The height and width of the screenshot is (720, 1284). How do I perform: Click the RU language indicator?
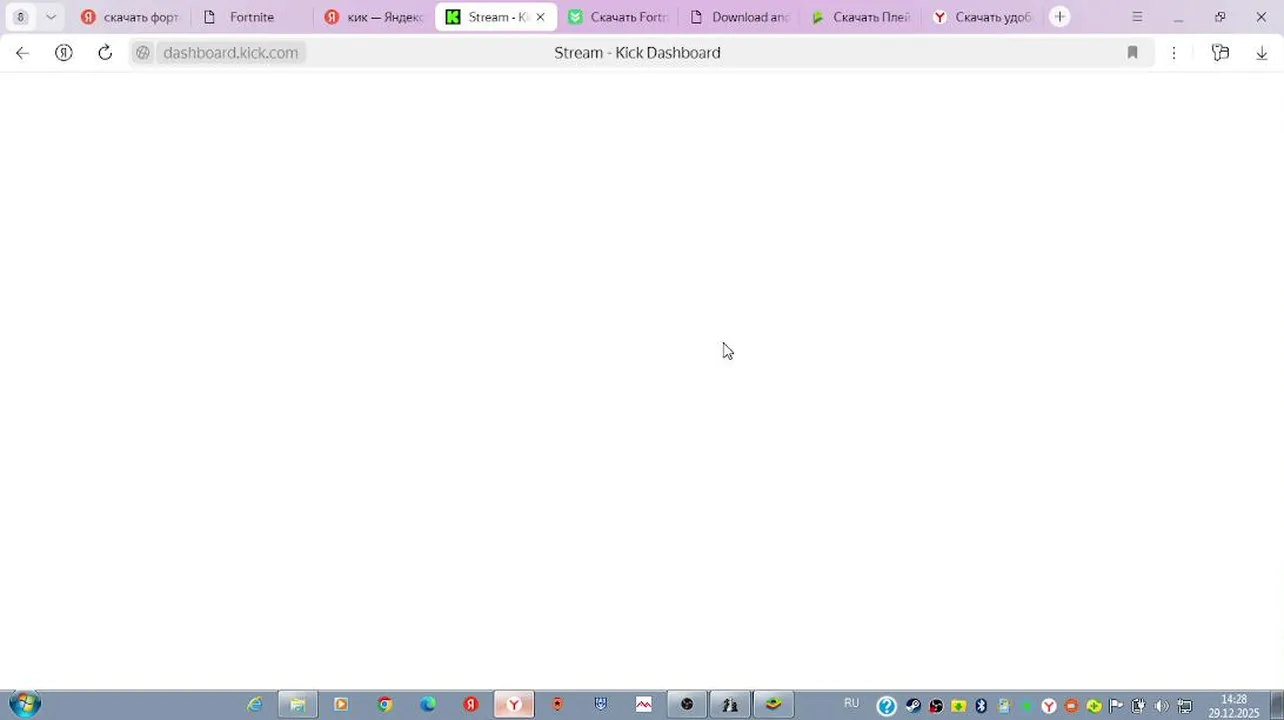pyautogui.click(x=852, y=704)
